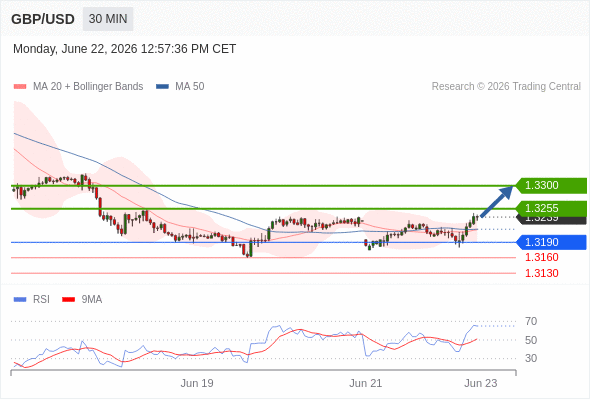This screenshot has width=590, height=400.
Task: Click the Jun 19 date axis label
Action: pos(197,383)
